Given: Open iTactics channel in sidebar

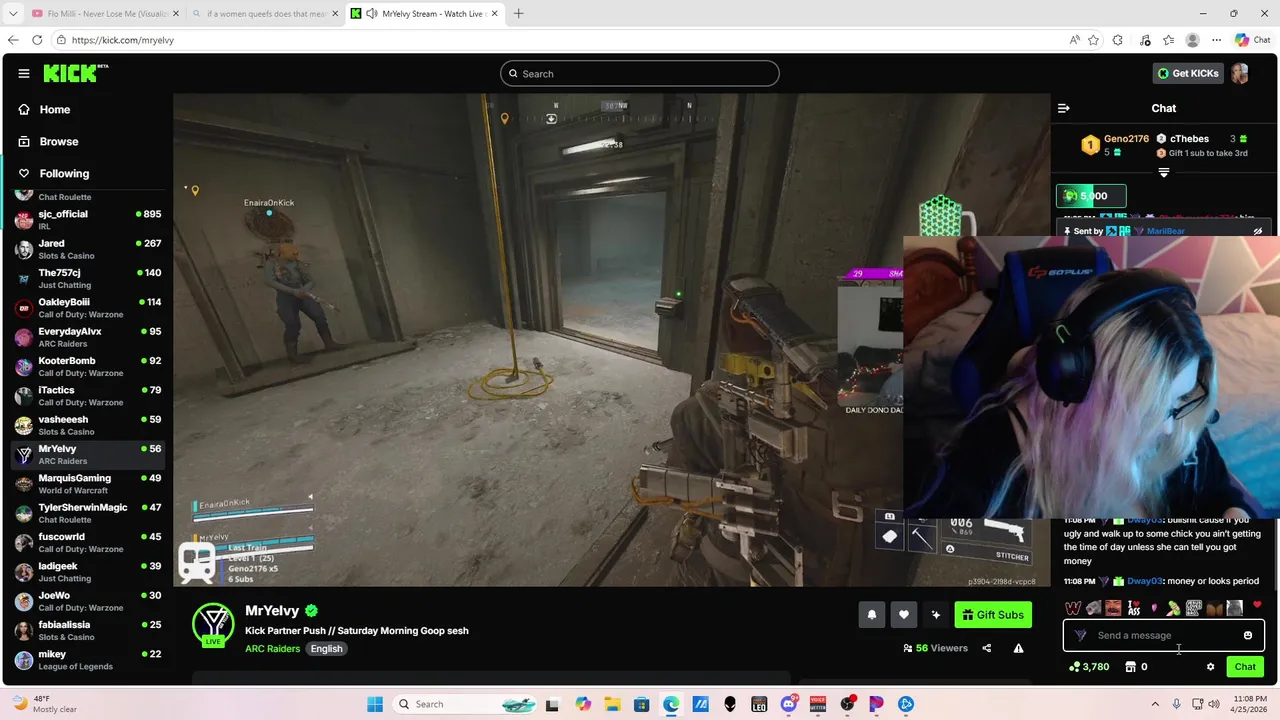Looking at the screenshot, I should coord(87,396).
